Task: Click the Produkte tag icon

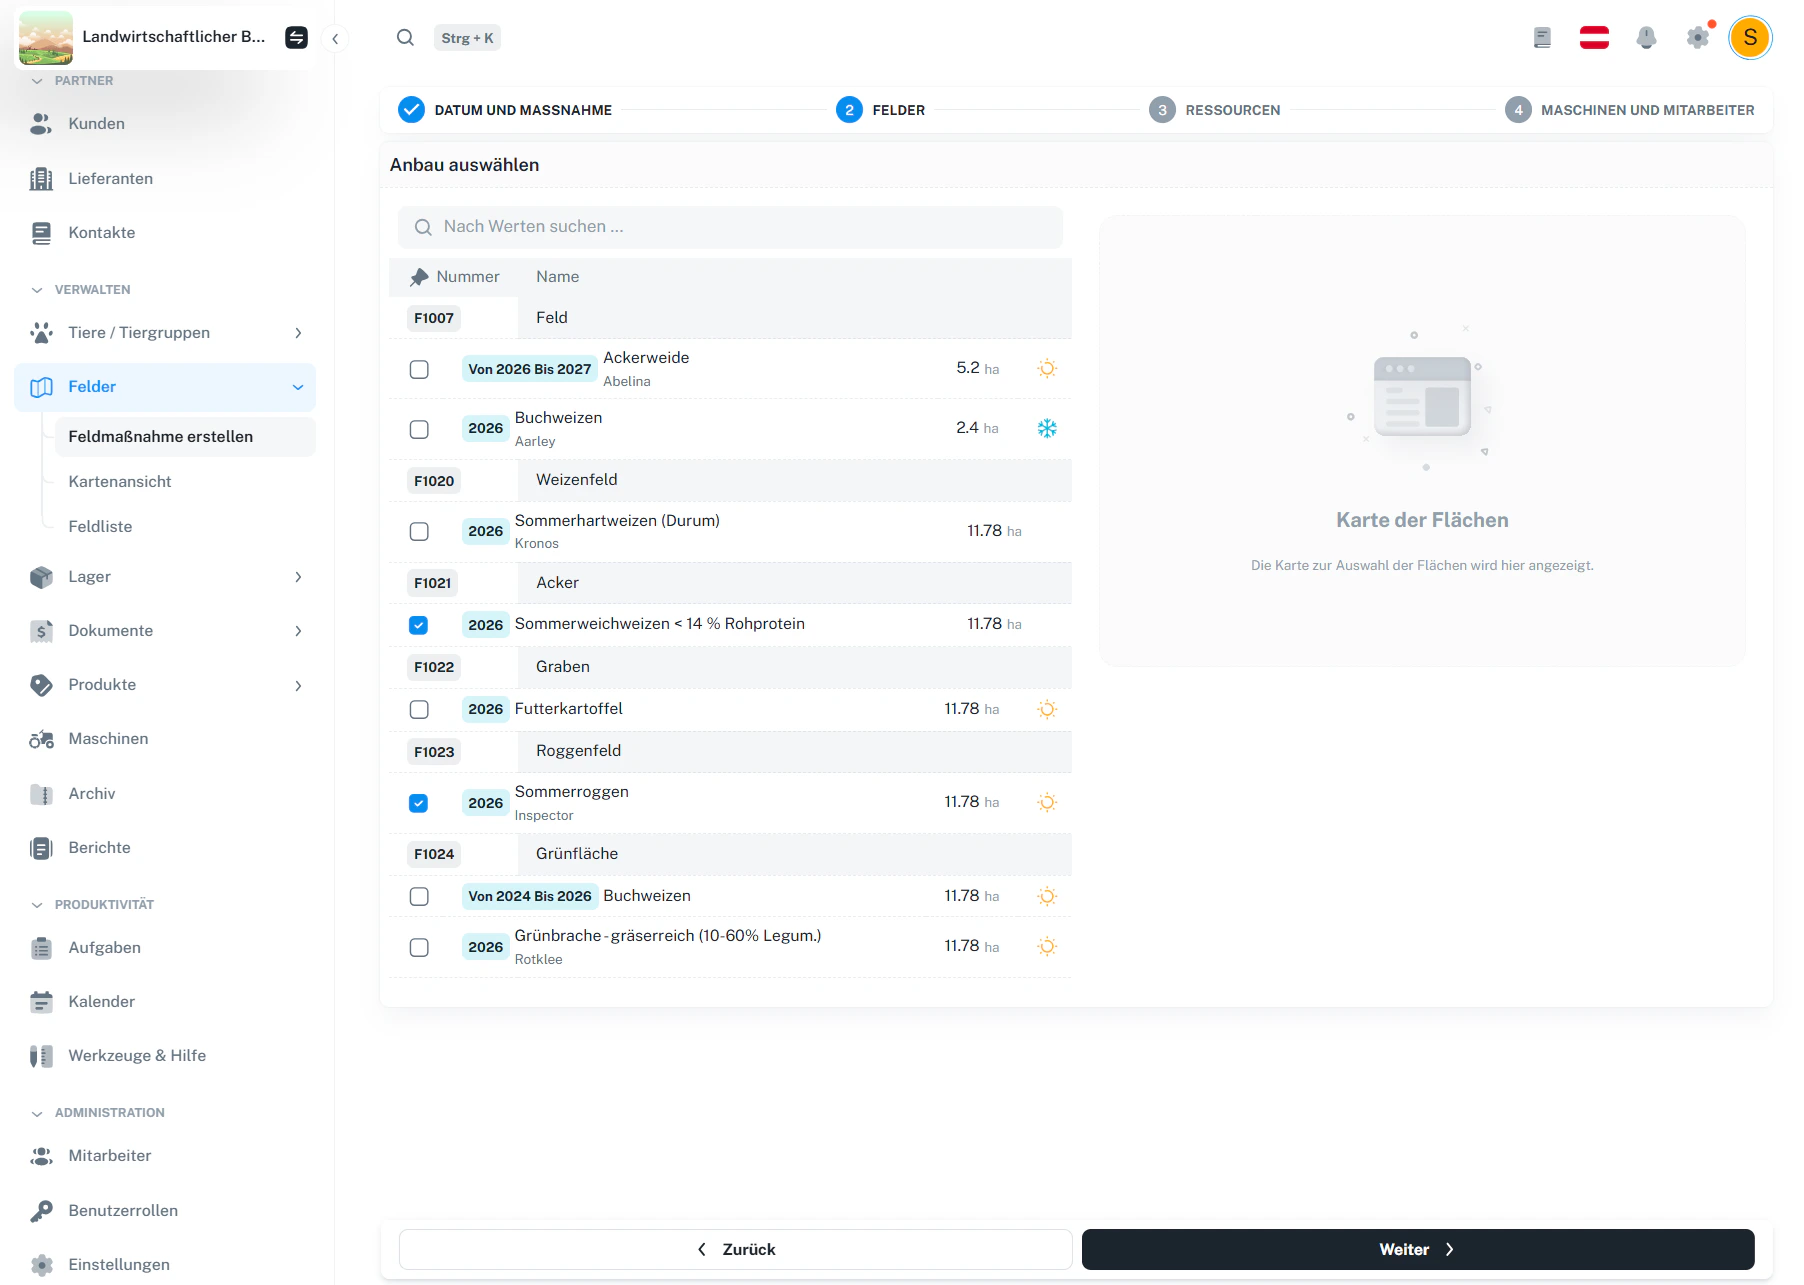Action: [x=41, y=685]
